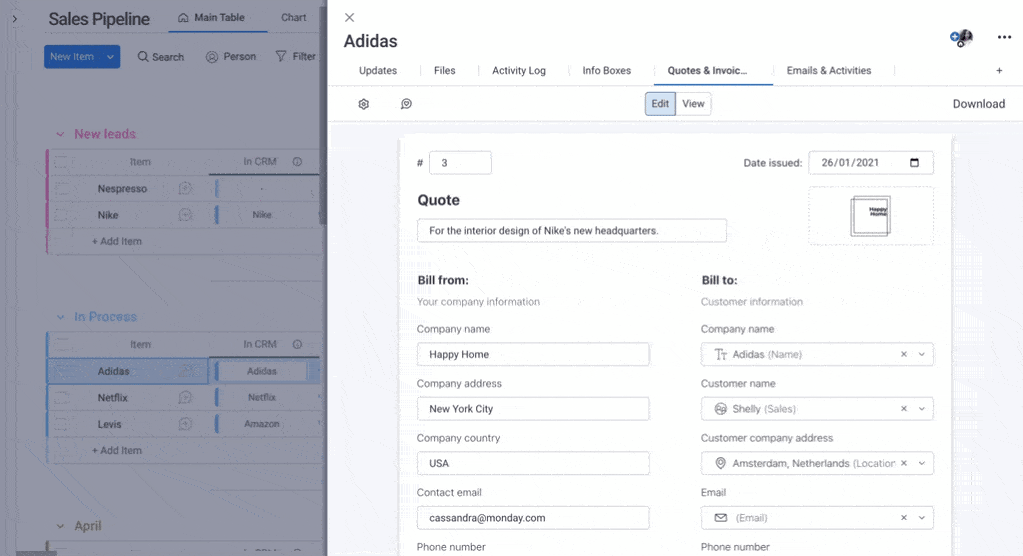
Task: Expand the Email column dropdown
Action: pos(922,517)
